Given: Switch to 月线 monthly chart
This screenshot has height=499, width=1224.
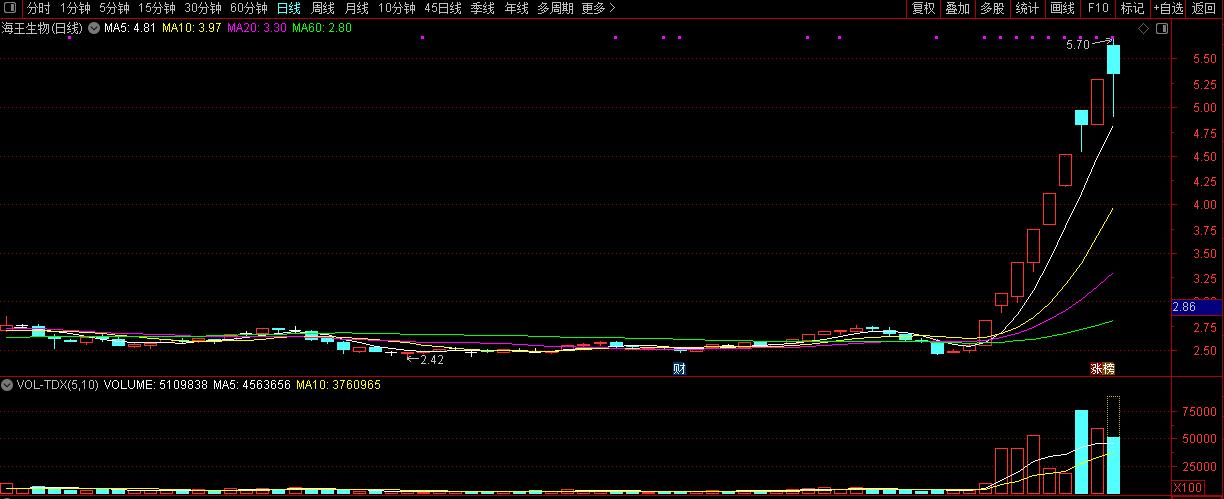Looking at the screenshot, I should coord(357,8).
